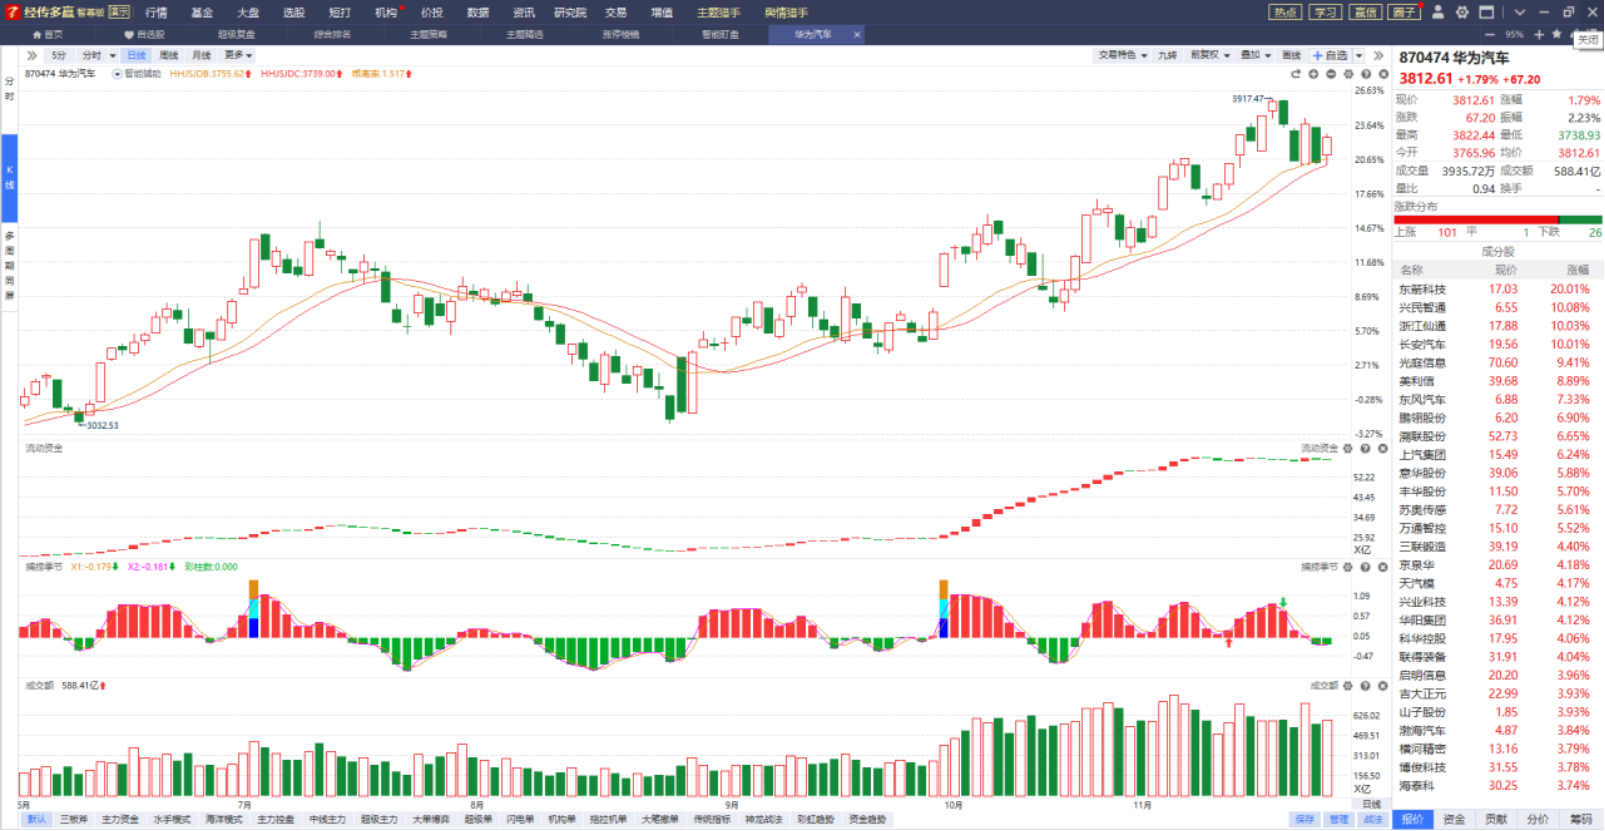Click the 首页 home icon tab
Image resolution: width=1605 pixels, height=831 pixels.
47,34
